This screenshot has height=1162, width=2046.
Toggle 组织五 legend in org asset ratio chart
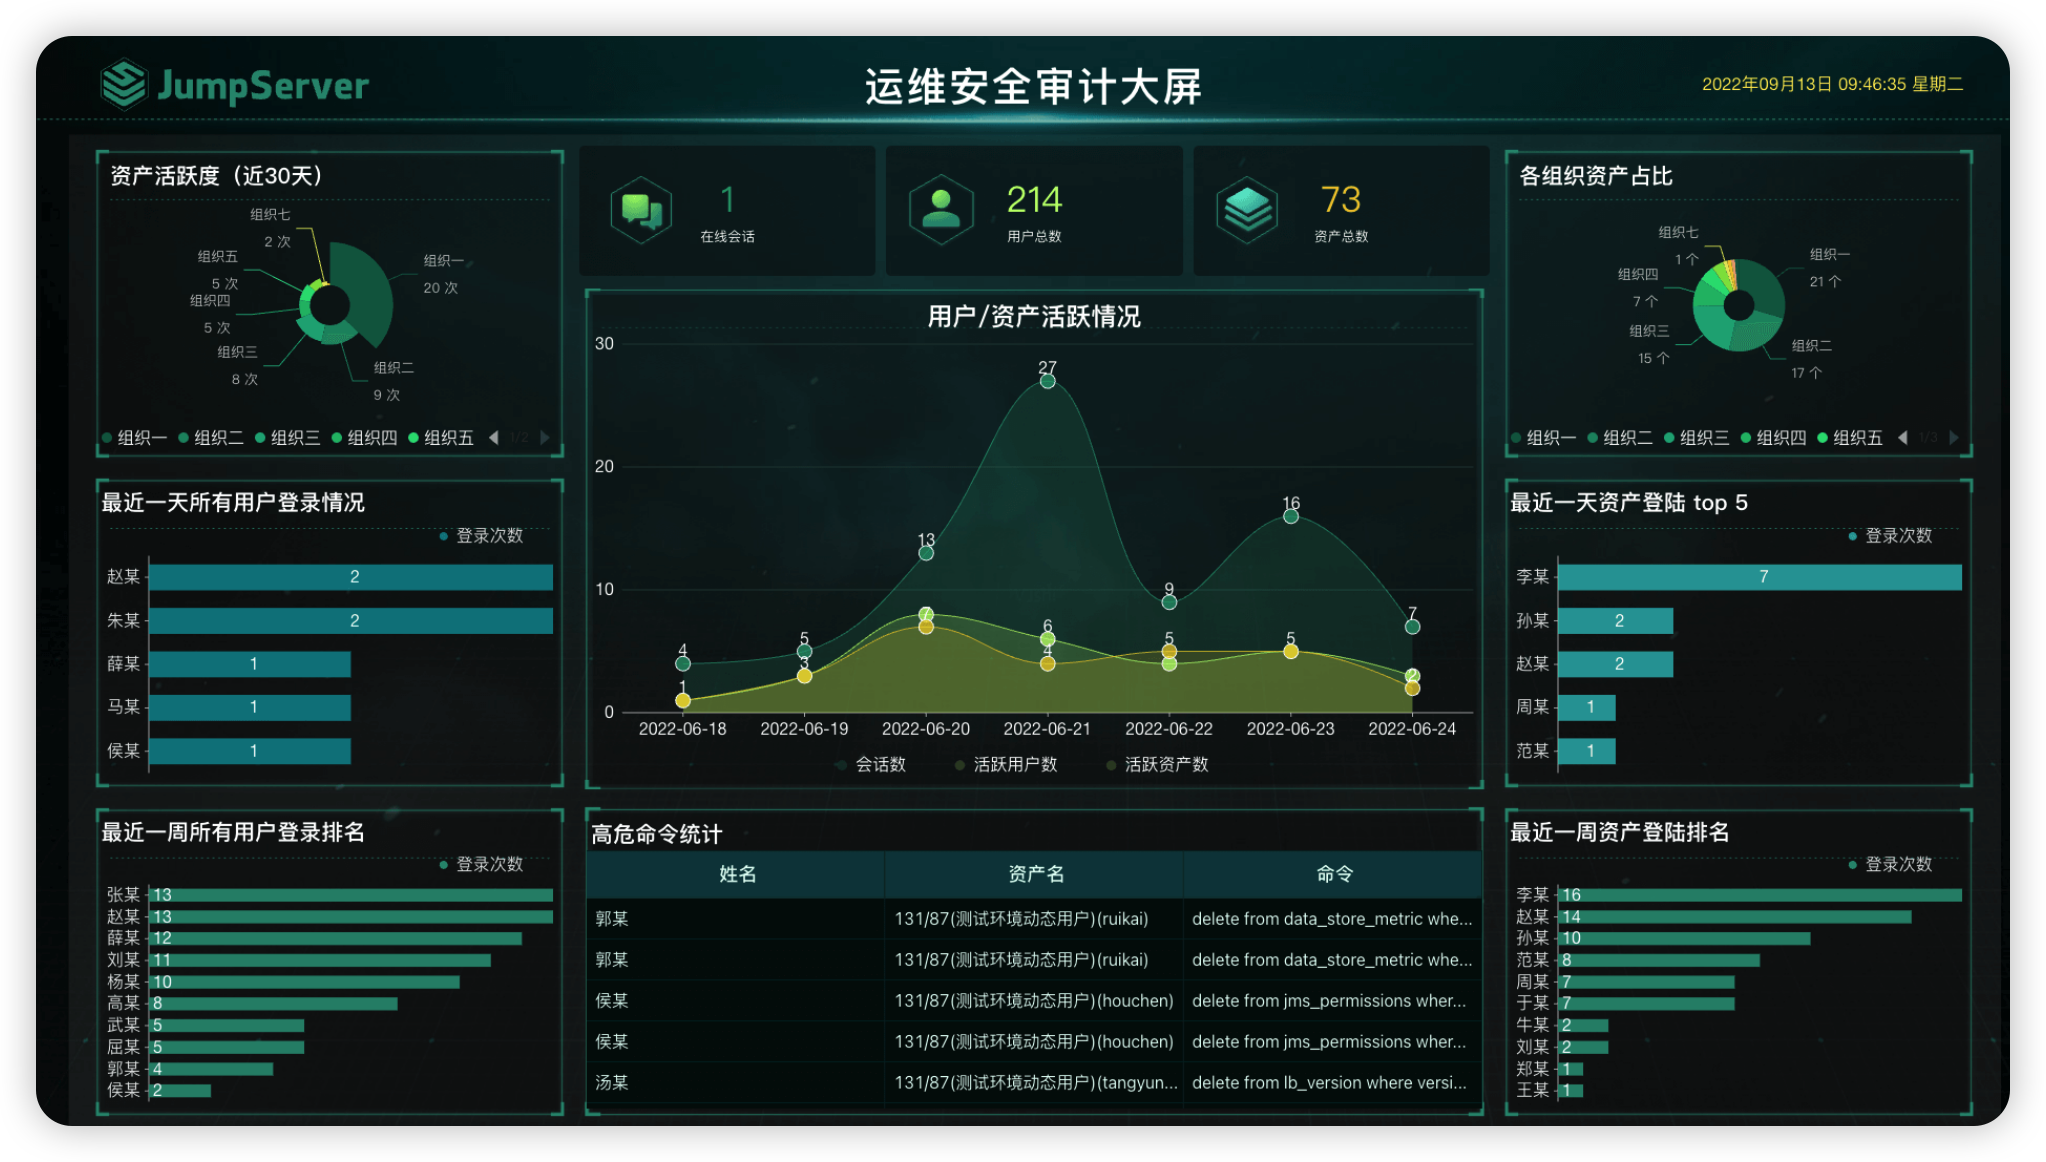[x=1850, y=438]
